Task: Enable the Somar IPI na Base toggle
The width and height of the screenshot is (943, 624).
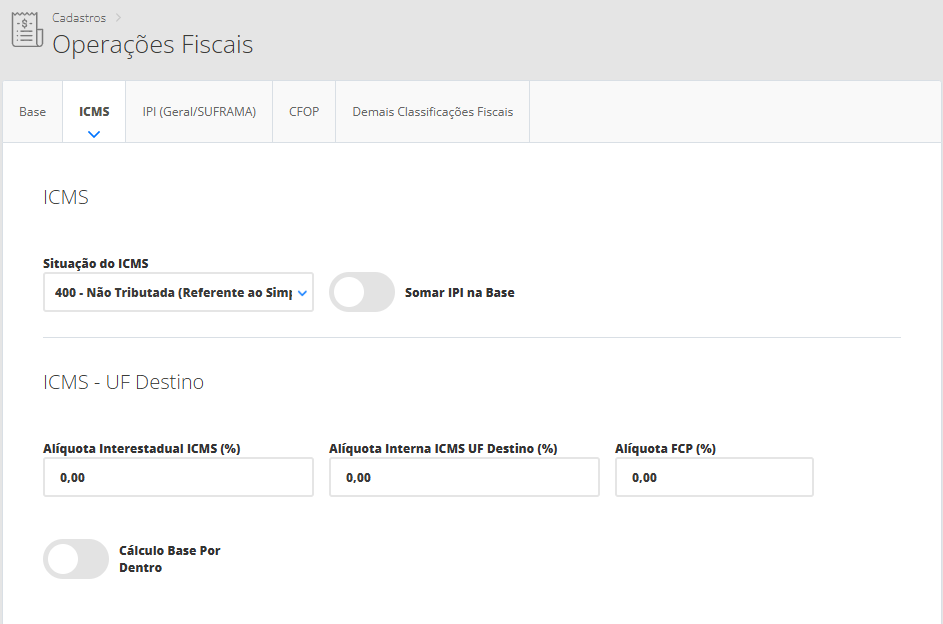Action: point(362,293)
